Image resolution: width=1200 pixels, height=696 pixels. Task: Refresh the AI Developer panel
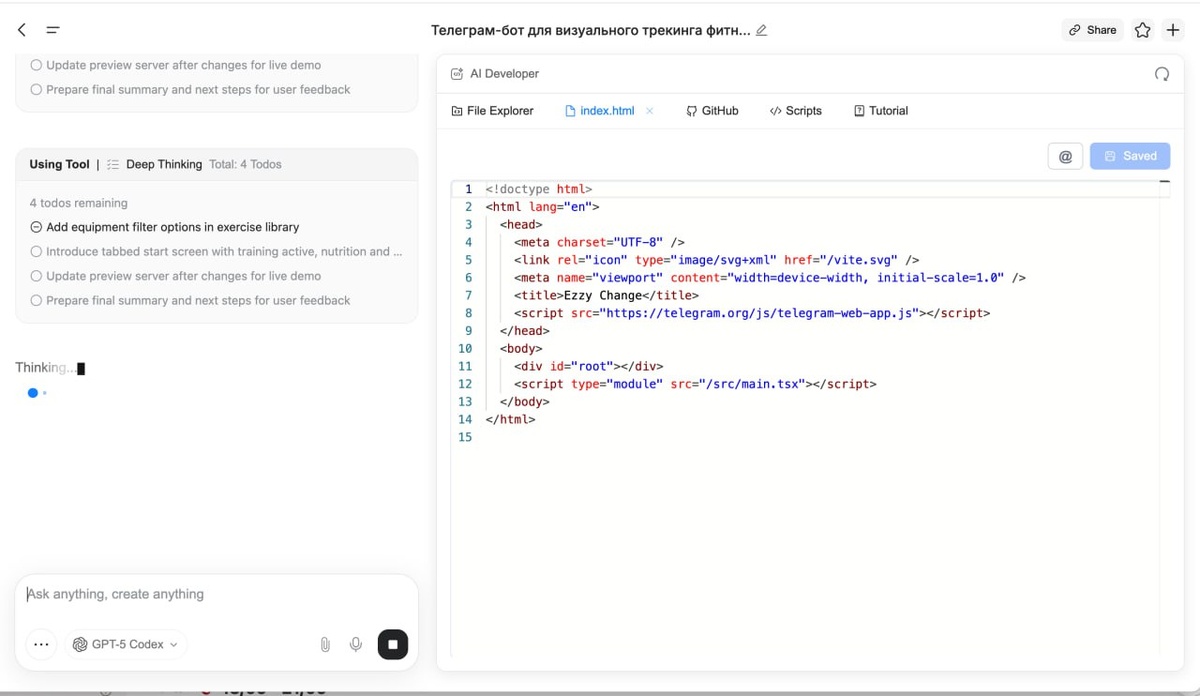(1161, 74)
